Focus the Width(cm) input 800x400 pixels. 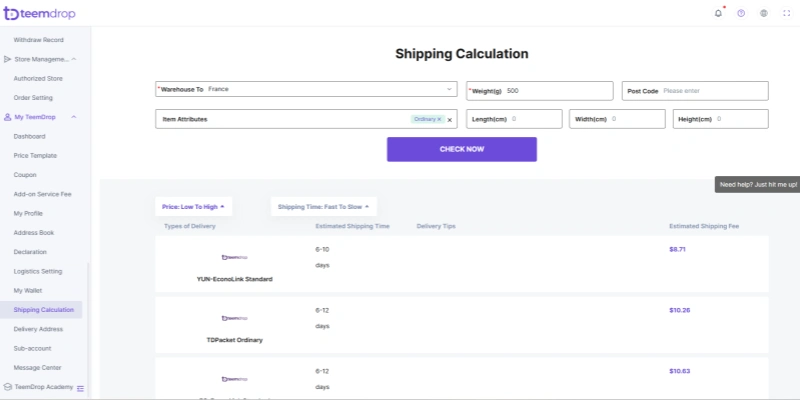pos(617,119)
